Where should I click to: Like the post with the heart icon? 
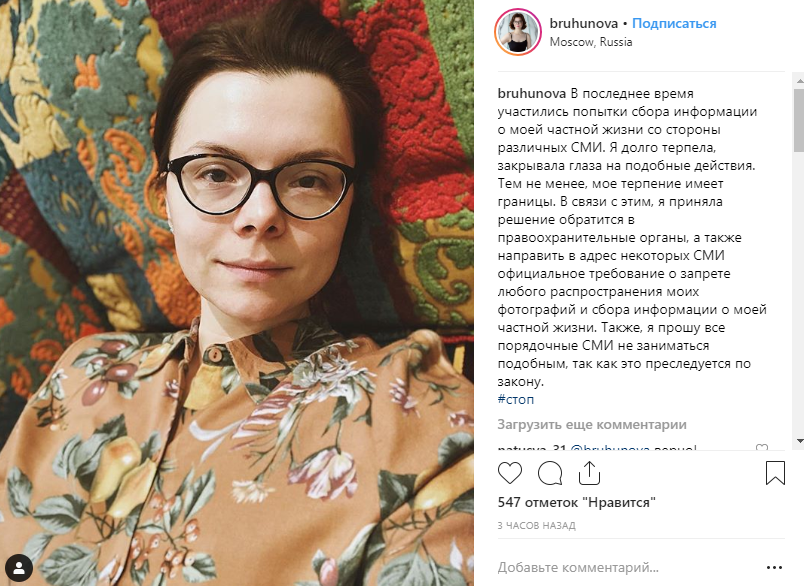point(510,473)
